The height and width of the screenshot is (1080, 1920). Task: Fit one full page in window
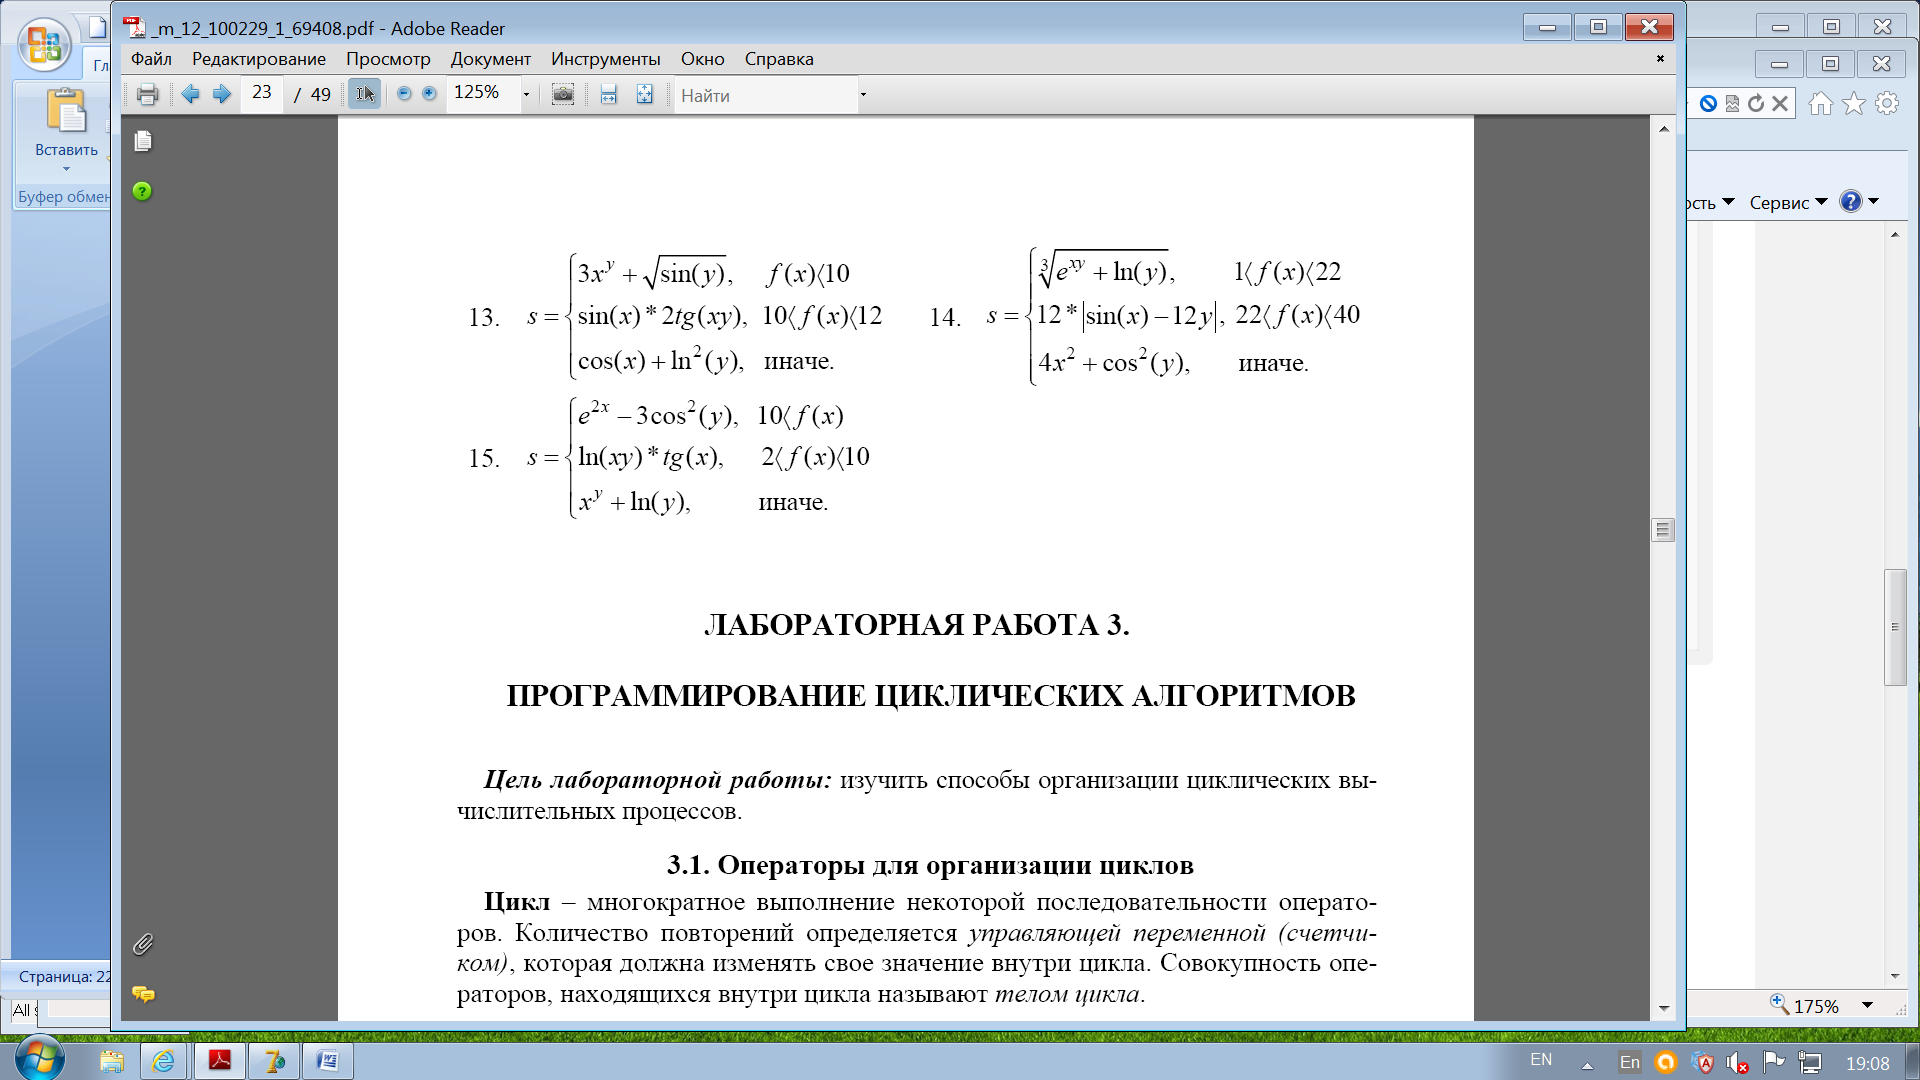click(645, 94)
